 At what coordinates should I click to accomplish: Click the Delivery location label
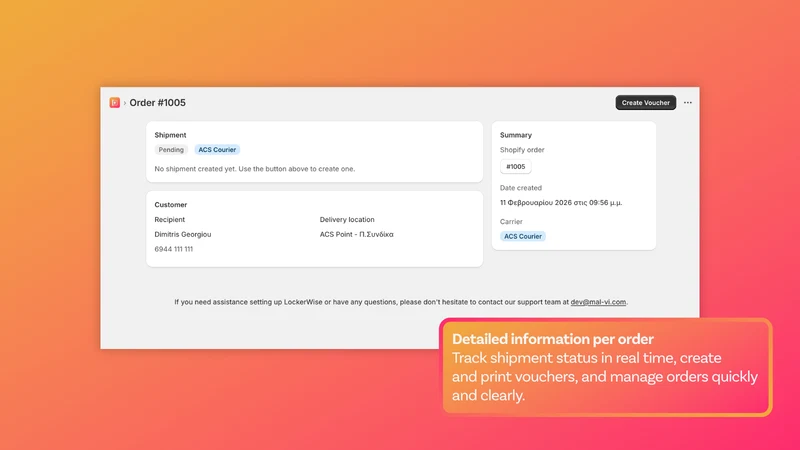pos(347,219)
